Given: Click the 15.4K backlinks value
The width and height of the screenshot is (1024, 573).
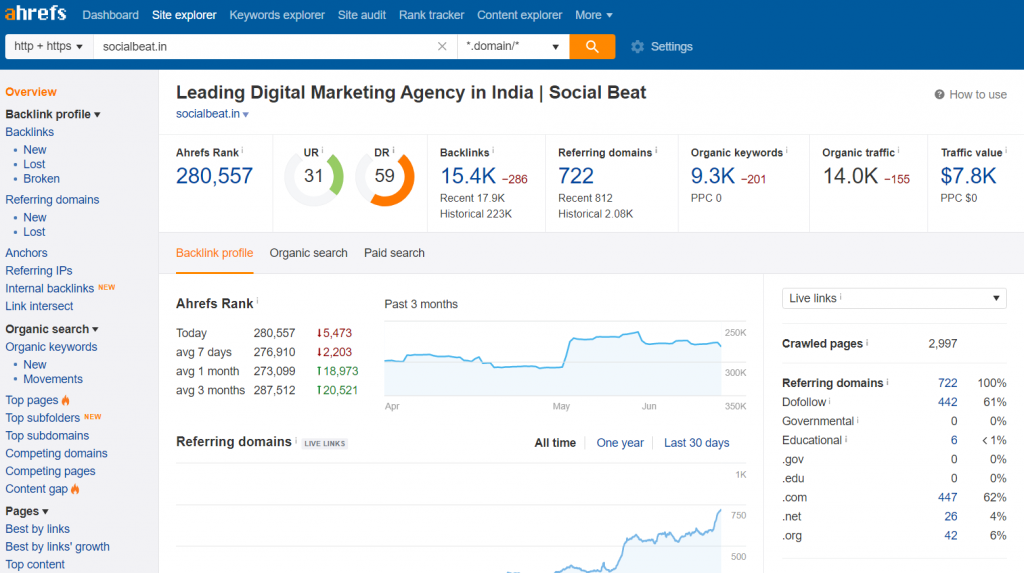Looking at the screenshot, I should [x=468, y=176].
